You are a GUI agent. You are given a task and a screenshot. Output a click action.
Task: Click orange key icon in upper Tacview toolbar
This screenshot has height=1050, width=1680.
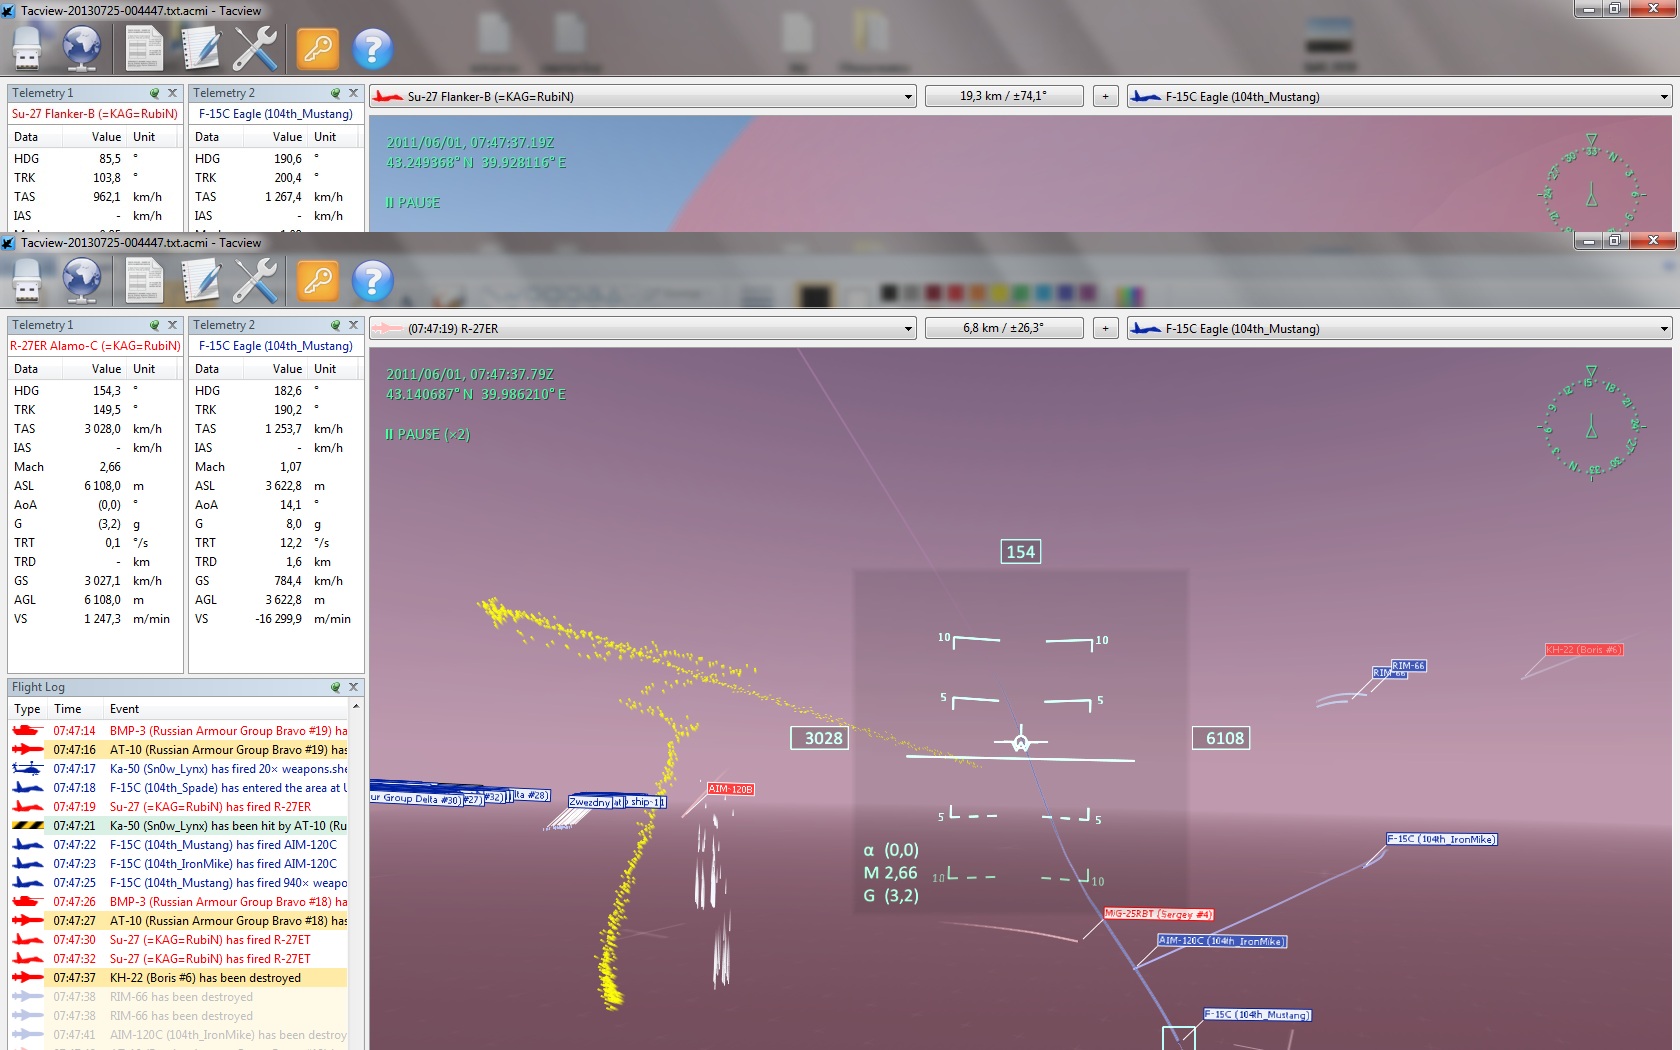coord(318,48)
